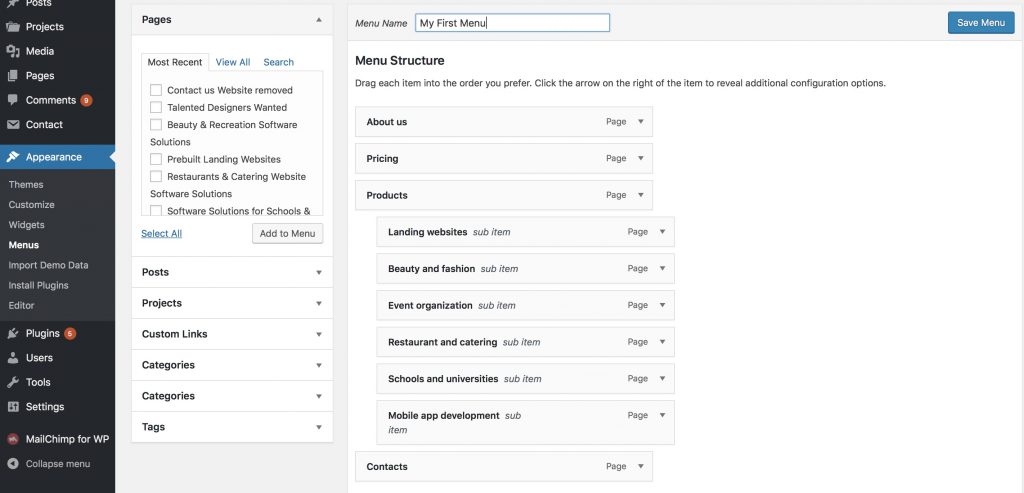Collapse menu using the arrow icon
1024x493 pixels.
(x=13, y=464)
